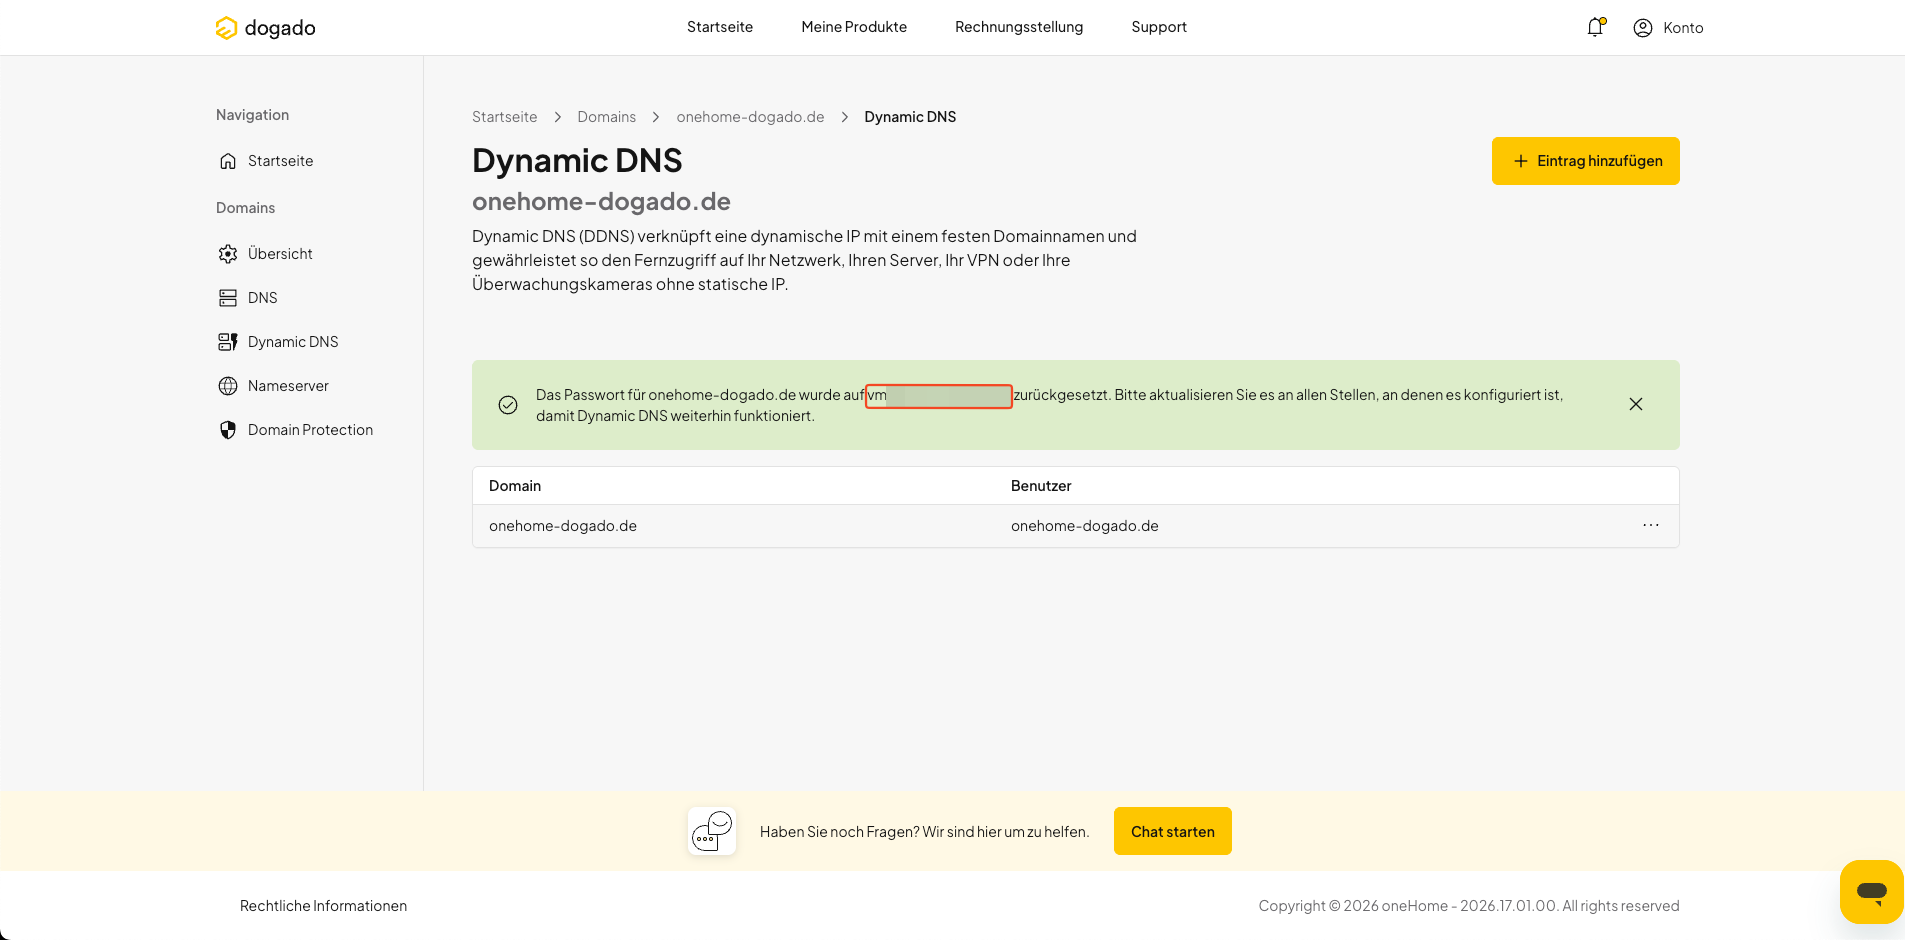Click the success checkmark icon in notification
The width and height of the screenshot is (1905, 940).
tap(508, 405)
